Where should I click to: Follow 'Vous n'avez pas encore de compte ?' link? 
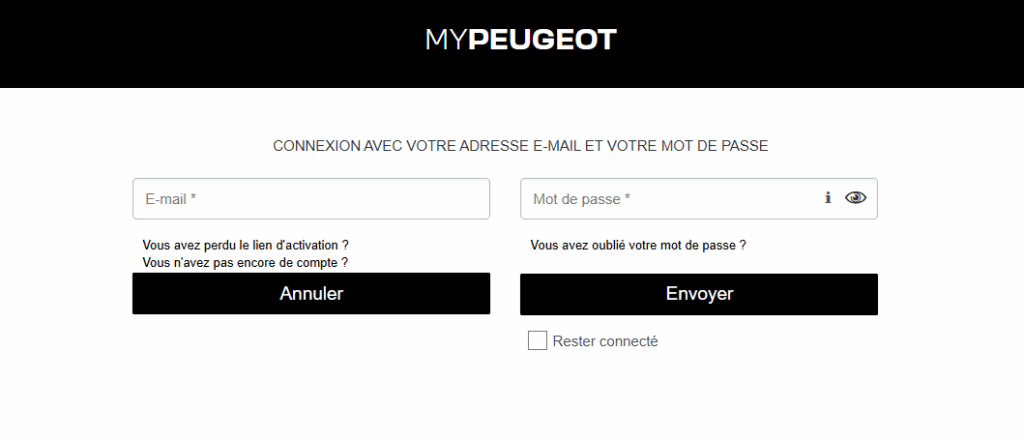tap(245, 262)
